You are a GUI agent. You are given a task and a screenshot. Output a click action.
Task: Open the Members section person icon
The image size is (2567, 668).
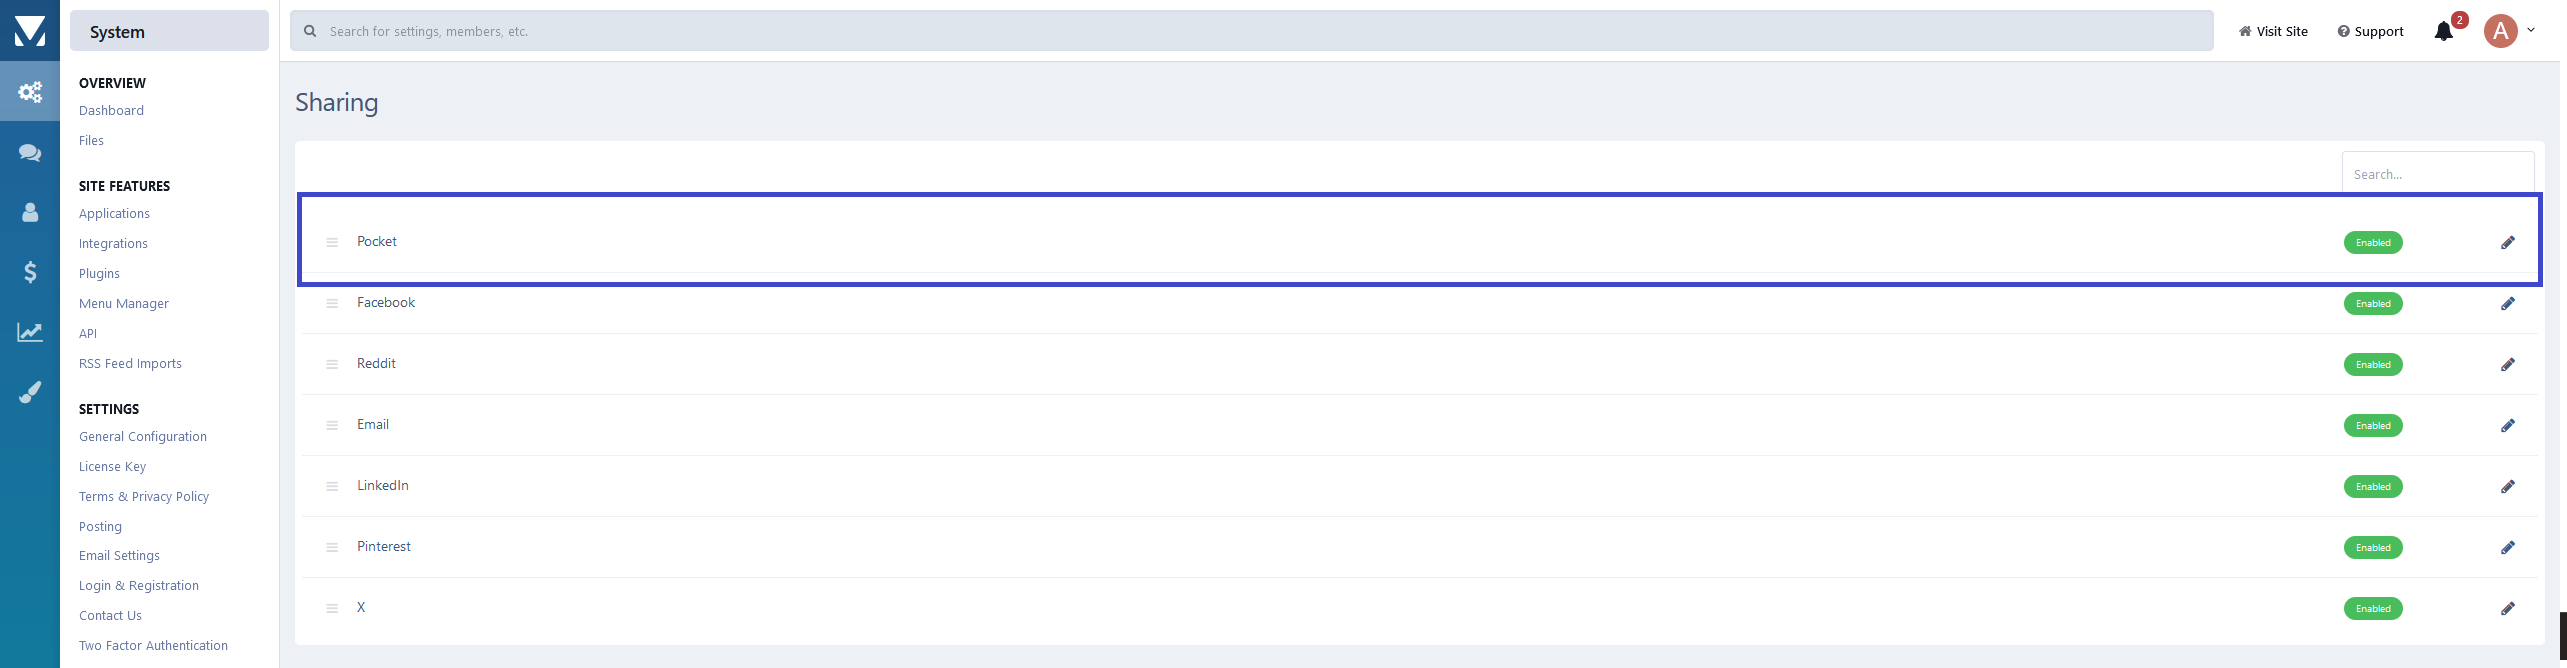[30, 212]
